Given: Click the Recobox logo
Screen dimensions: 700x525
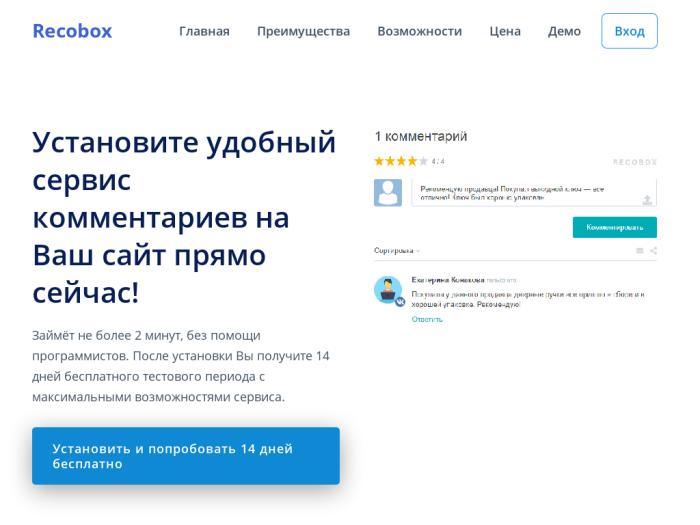Looking at the screenshot, I should click(x=72, y=31).
